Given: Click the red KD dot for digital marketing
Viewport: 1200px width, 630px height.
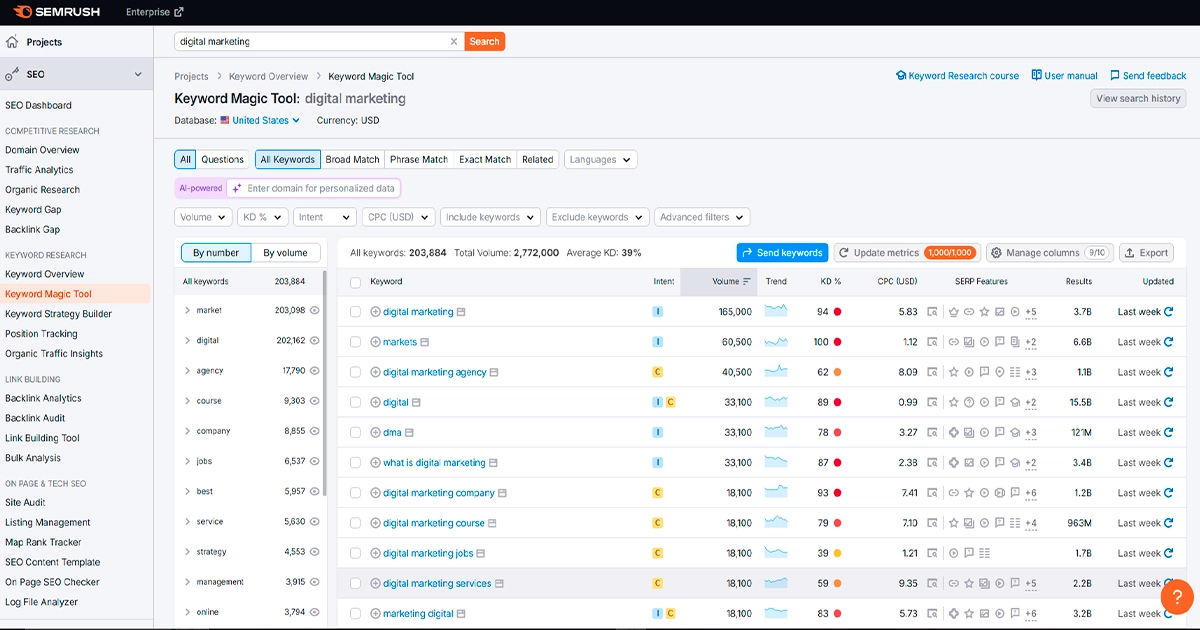Looking at the screenshot, I should point(837,312).
